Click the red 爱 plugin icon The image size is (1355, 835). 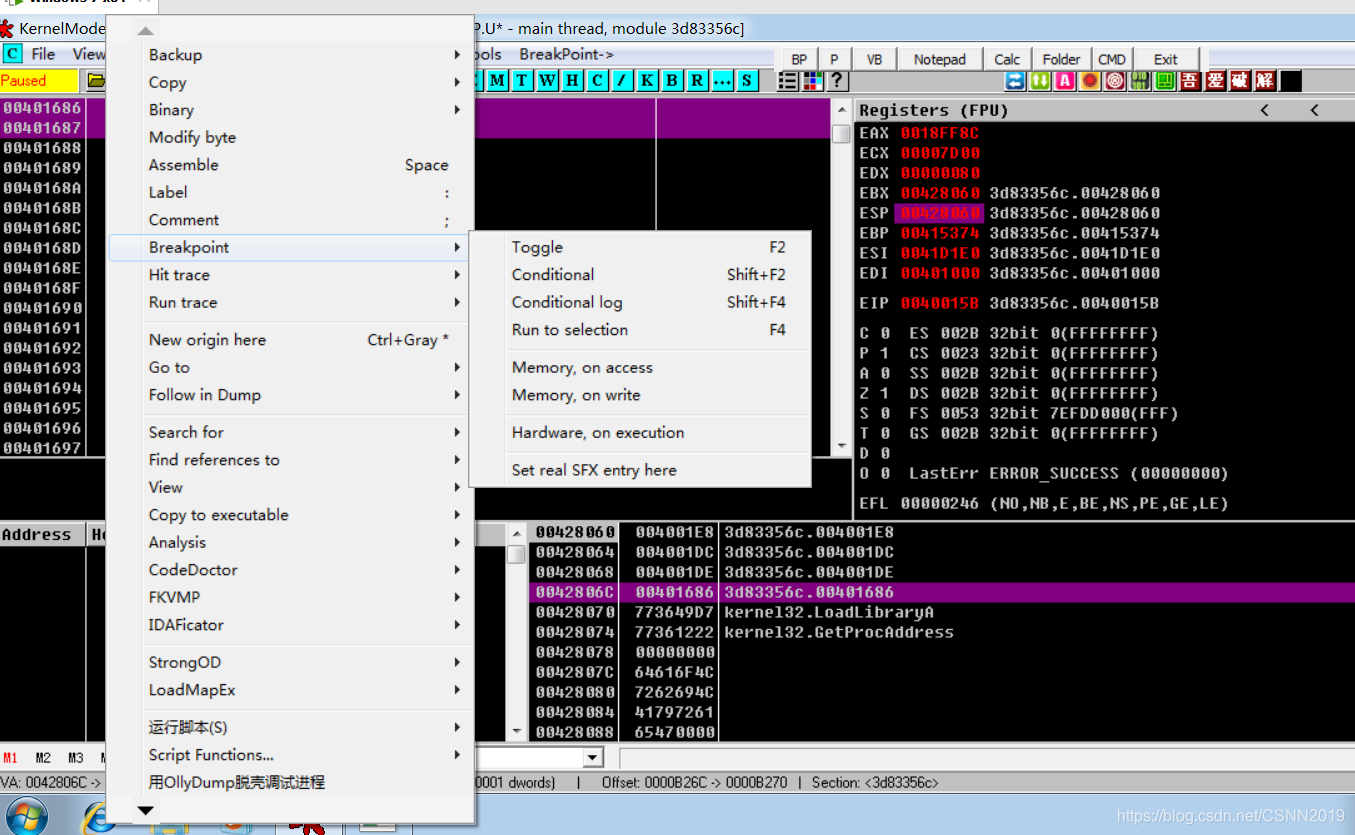pyautogui.click(x=1215, y=81)
